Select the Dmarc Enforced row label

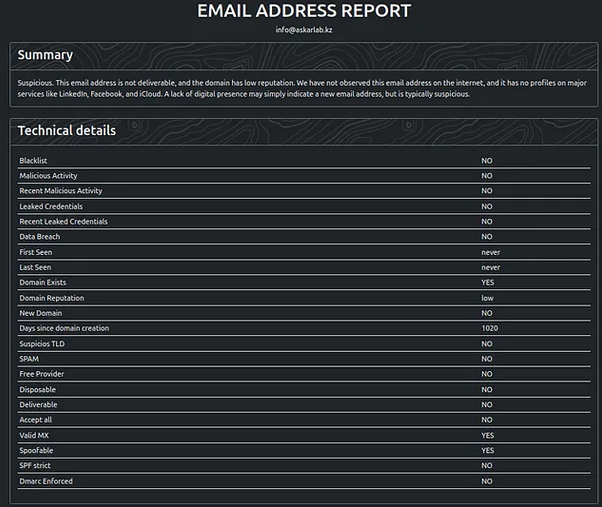click(46, 481)
